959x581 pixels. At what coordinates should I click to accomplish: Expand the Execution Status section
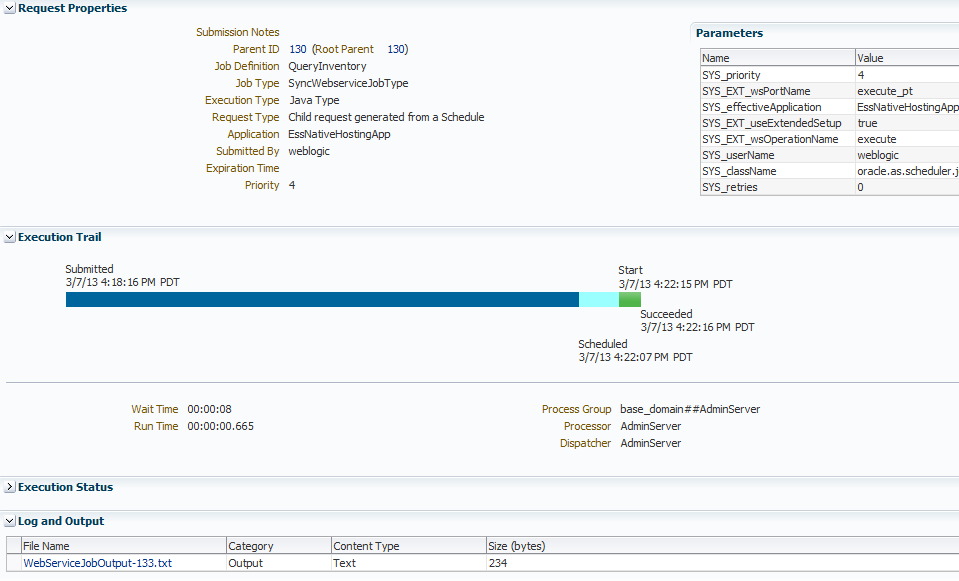(9, 487)
